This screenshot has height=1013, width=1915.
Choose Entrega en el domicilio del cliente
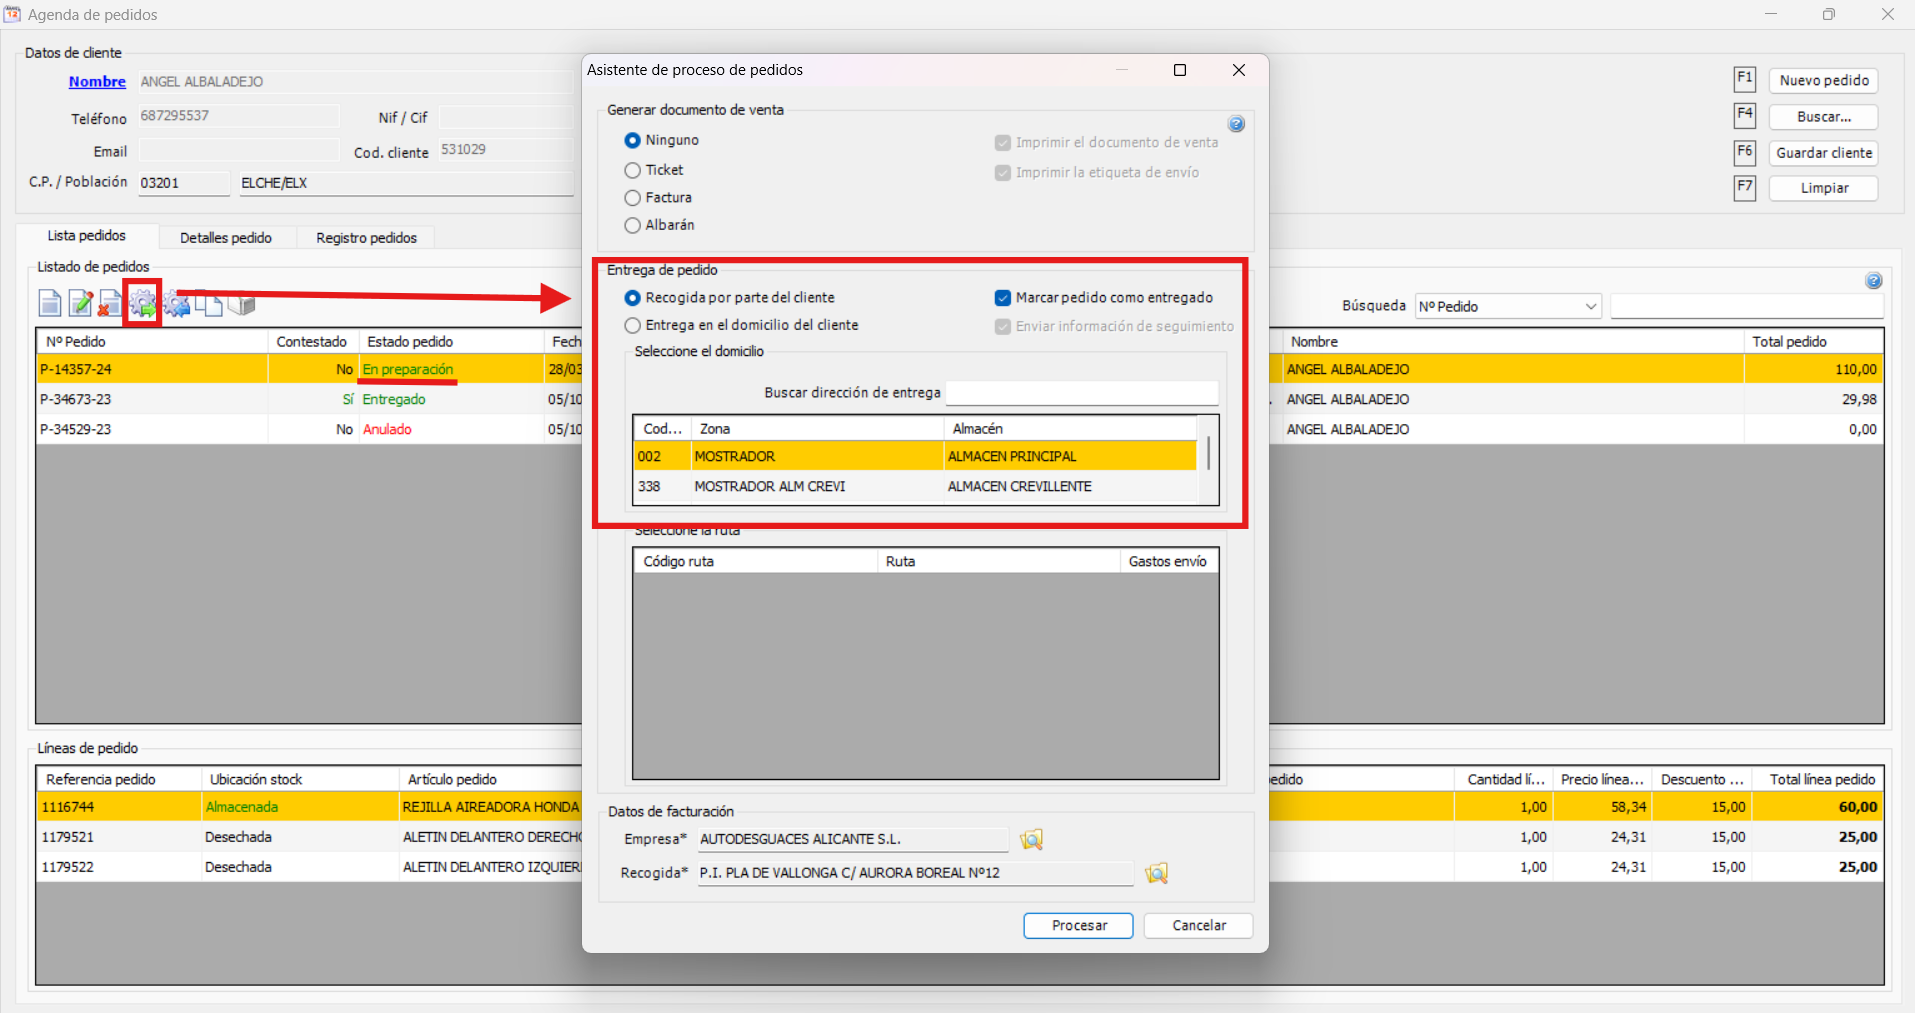(x=633, y=326)
